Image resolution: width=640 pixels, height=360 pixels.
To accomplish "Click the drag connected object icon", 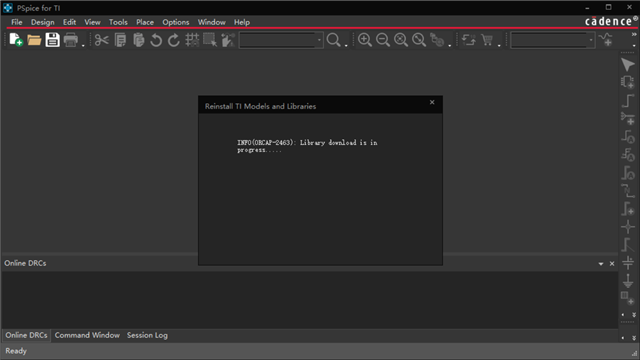I will point(228,40).
